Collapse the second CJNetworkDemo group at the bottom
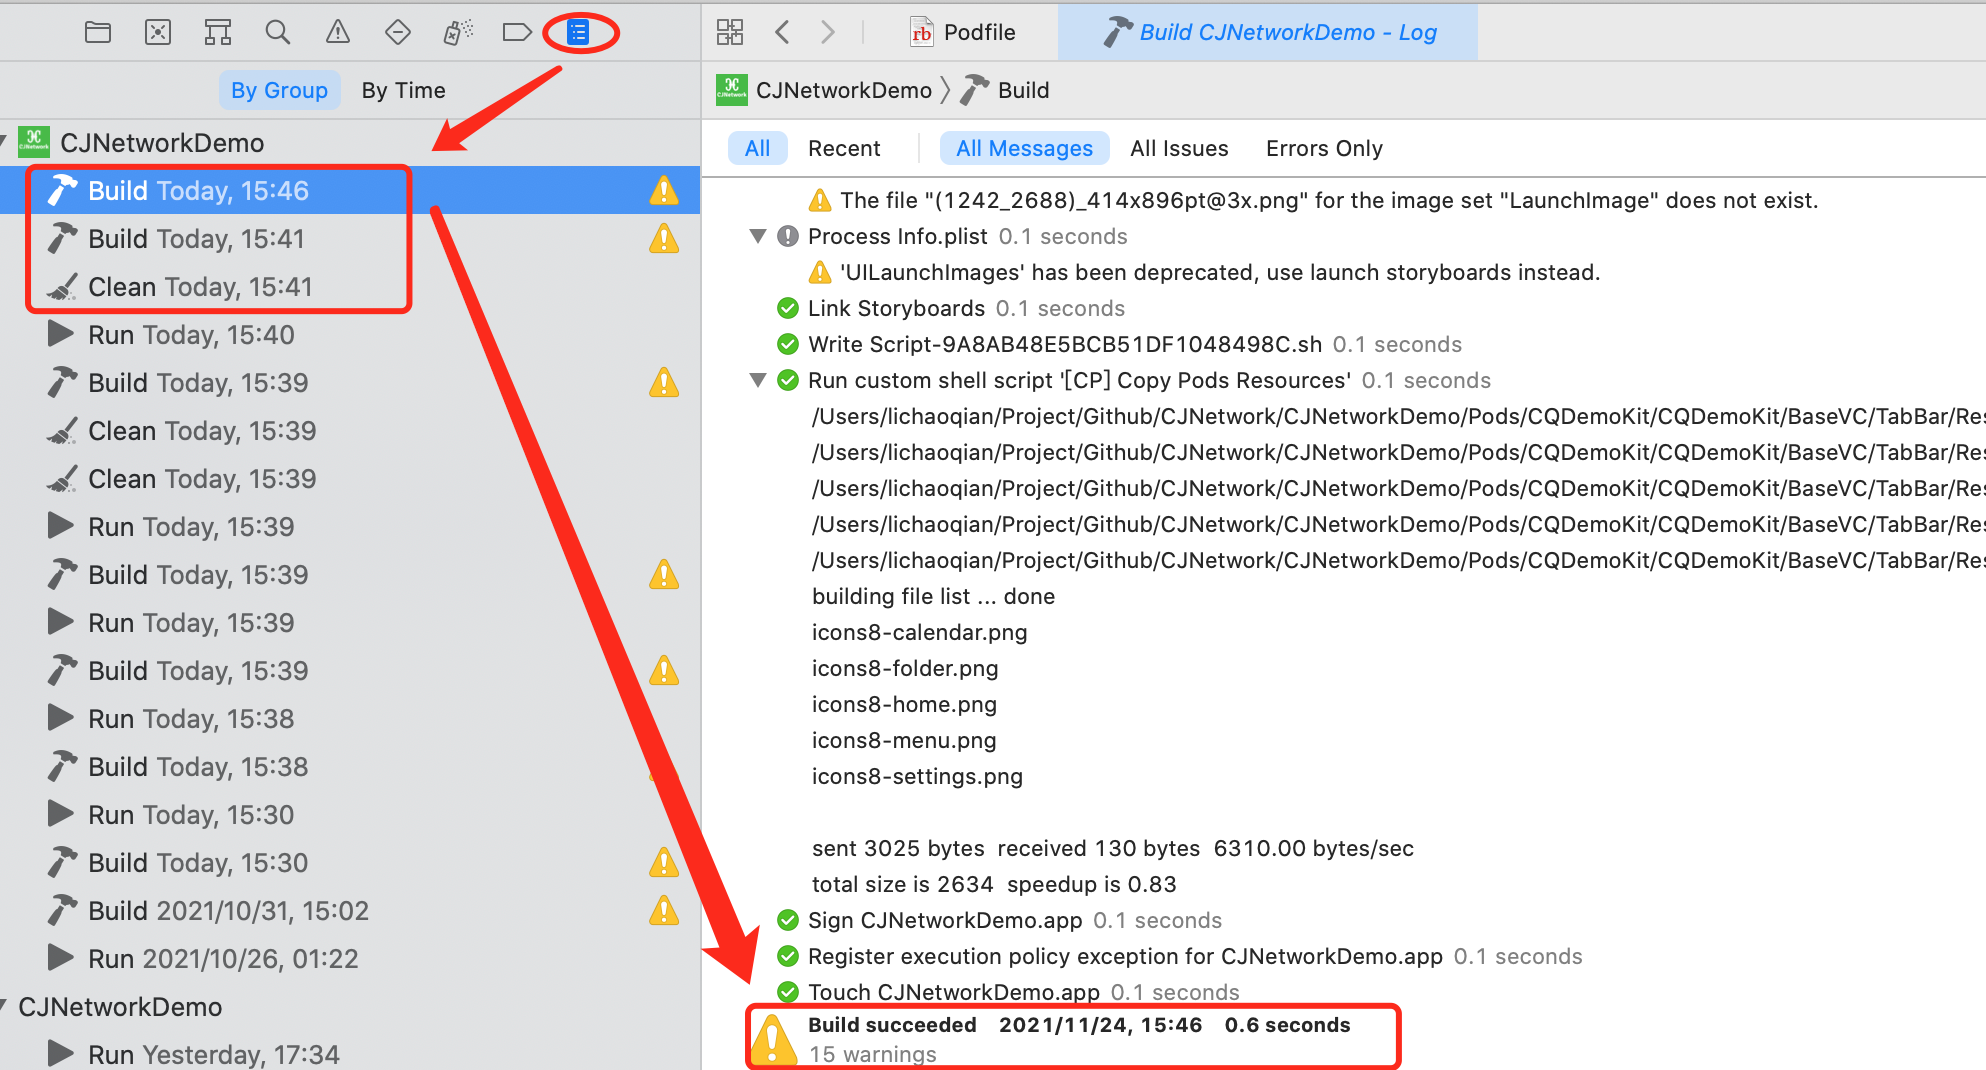Viewport: 1986px width, 1070px height. click(4, 1006)
